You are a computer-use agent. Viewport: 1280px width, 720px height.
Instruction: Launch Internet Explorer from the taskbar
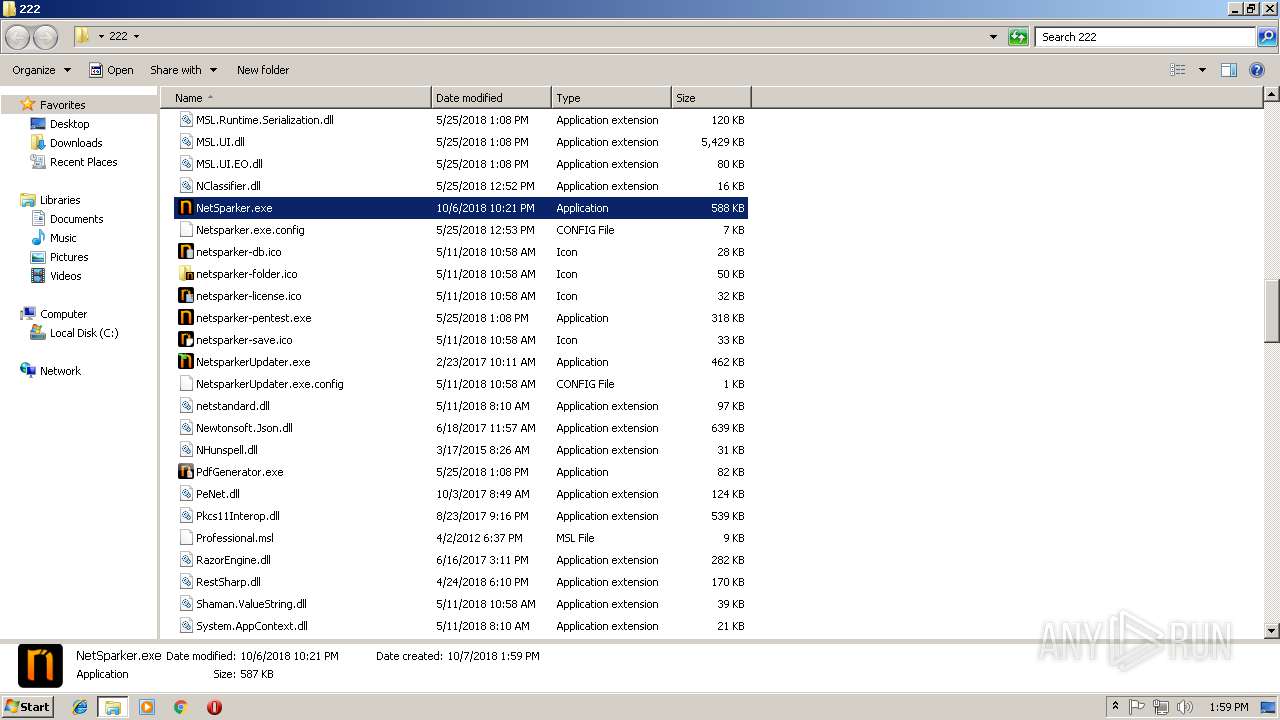coord(80,707)
